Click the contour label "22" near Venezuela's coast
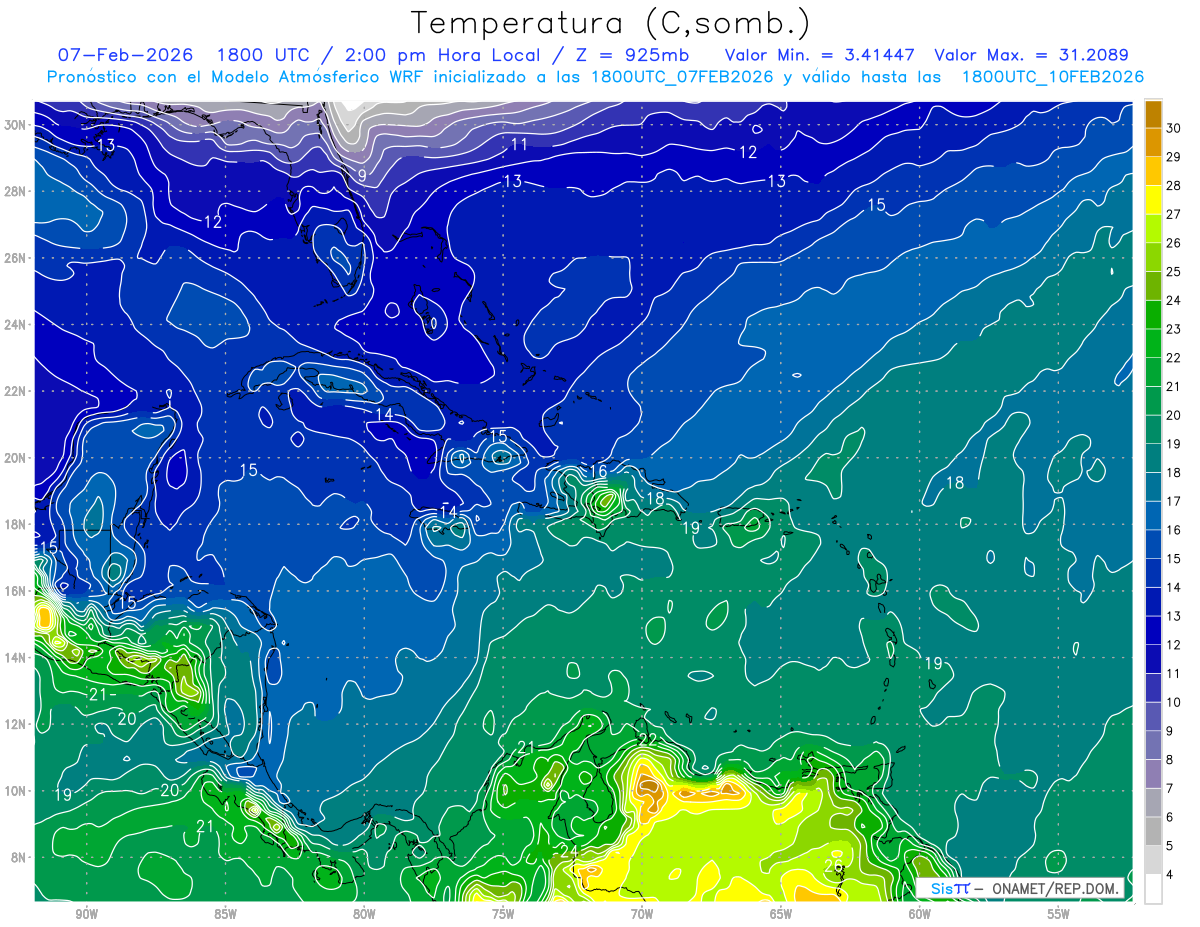Viewport: 1200px width, 927px height. (x=647, y=741)
